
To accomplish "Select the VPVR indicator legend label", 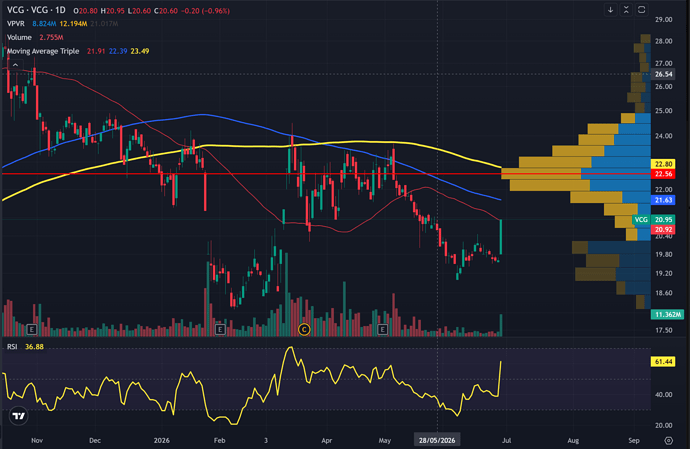I will 16,24.
